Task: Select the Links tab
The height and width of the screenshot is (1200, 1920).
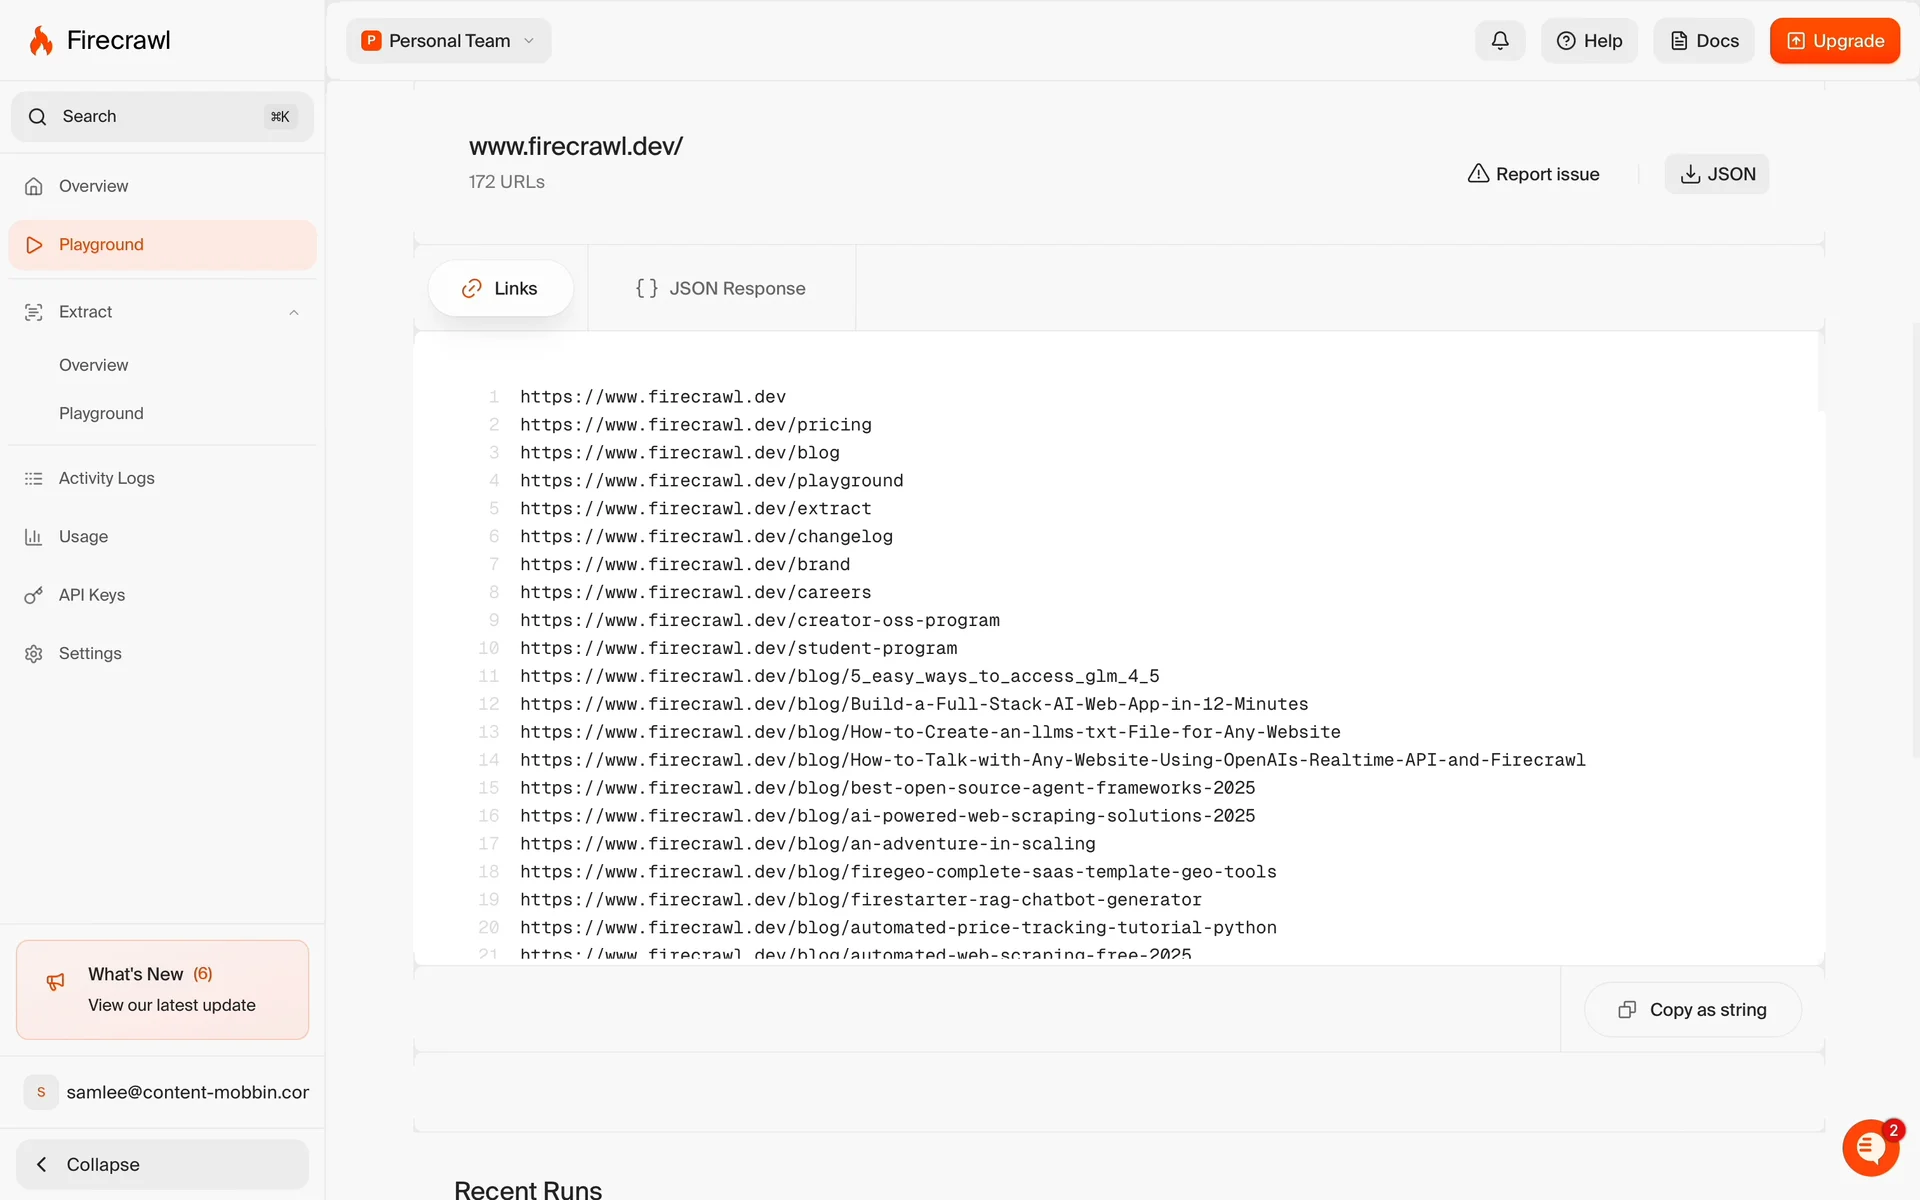Action: [x=500, y=289]
